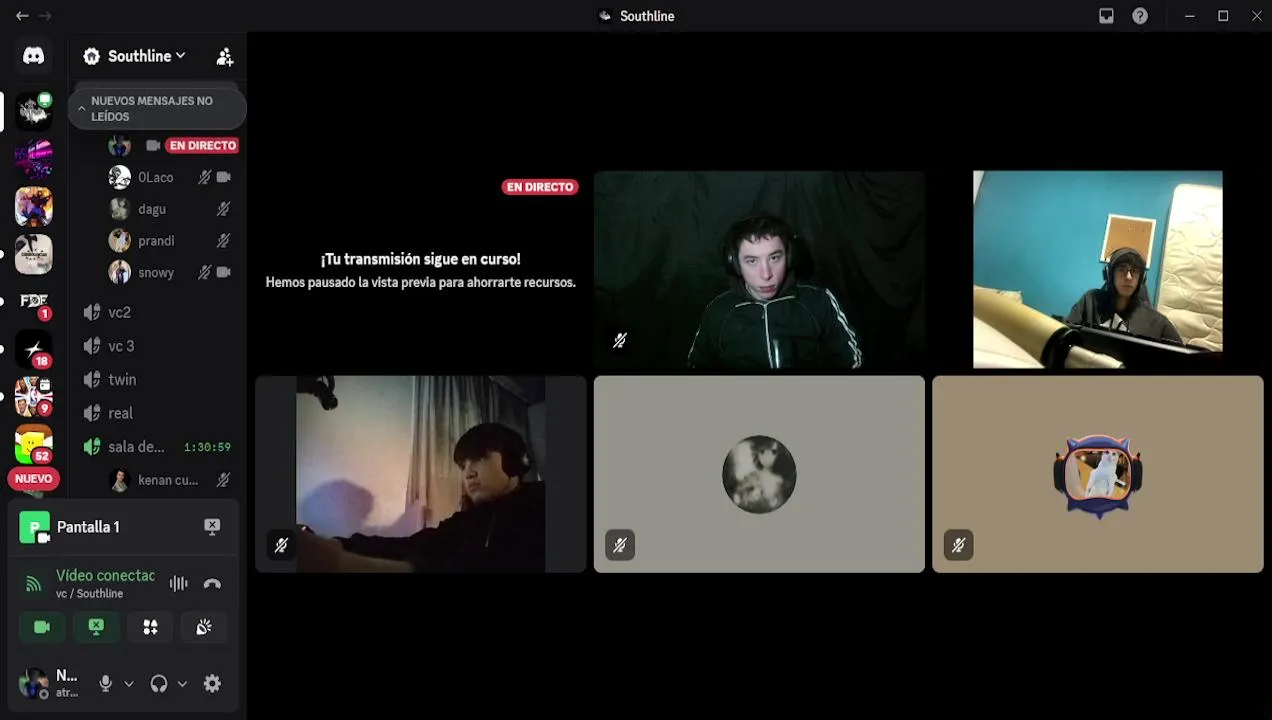
Task: Click EN DIRECTO badge on stream tile
Action: pyautogui.click(x=540, y=187)
